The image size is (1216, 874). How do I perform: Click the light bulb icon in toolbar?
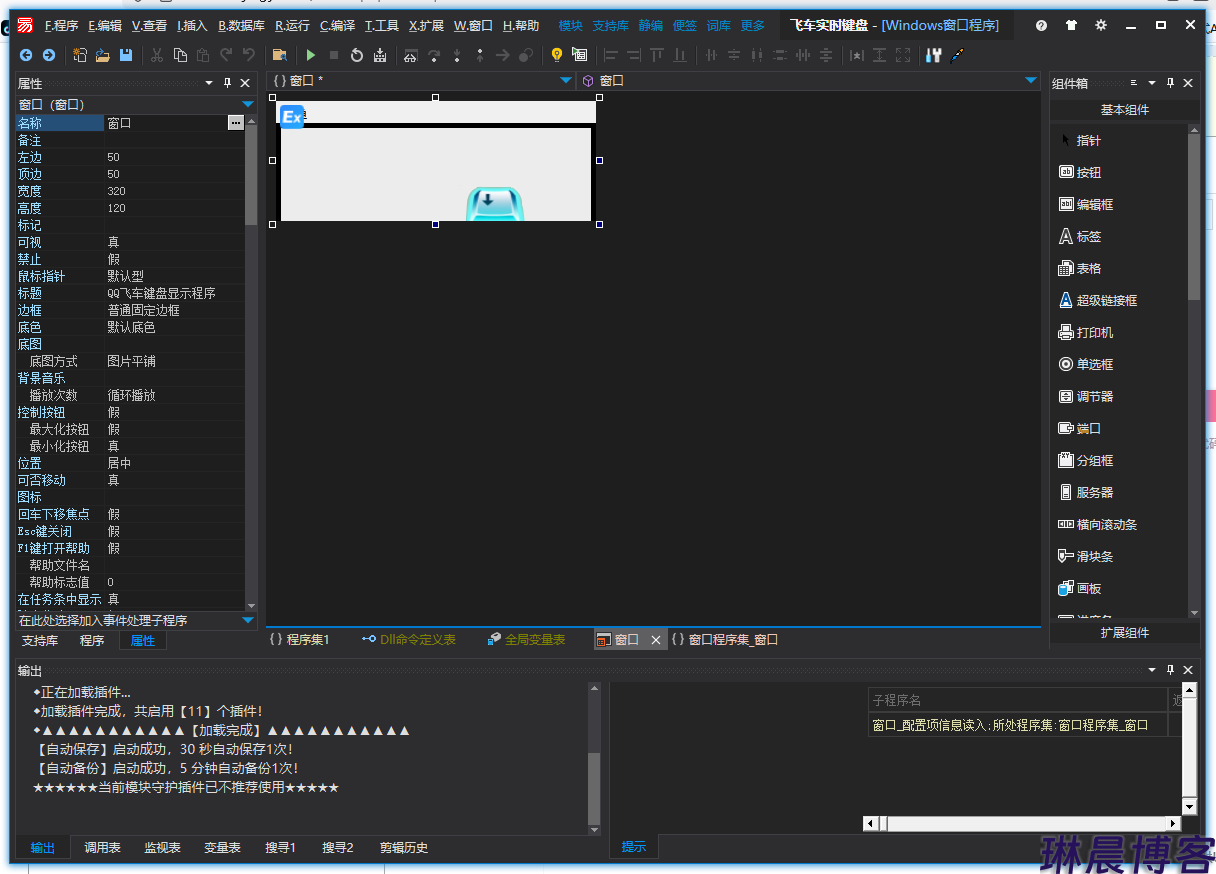[x=557, y=55]
